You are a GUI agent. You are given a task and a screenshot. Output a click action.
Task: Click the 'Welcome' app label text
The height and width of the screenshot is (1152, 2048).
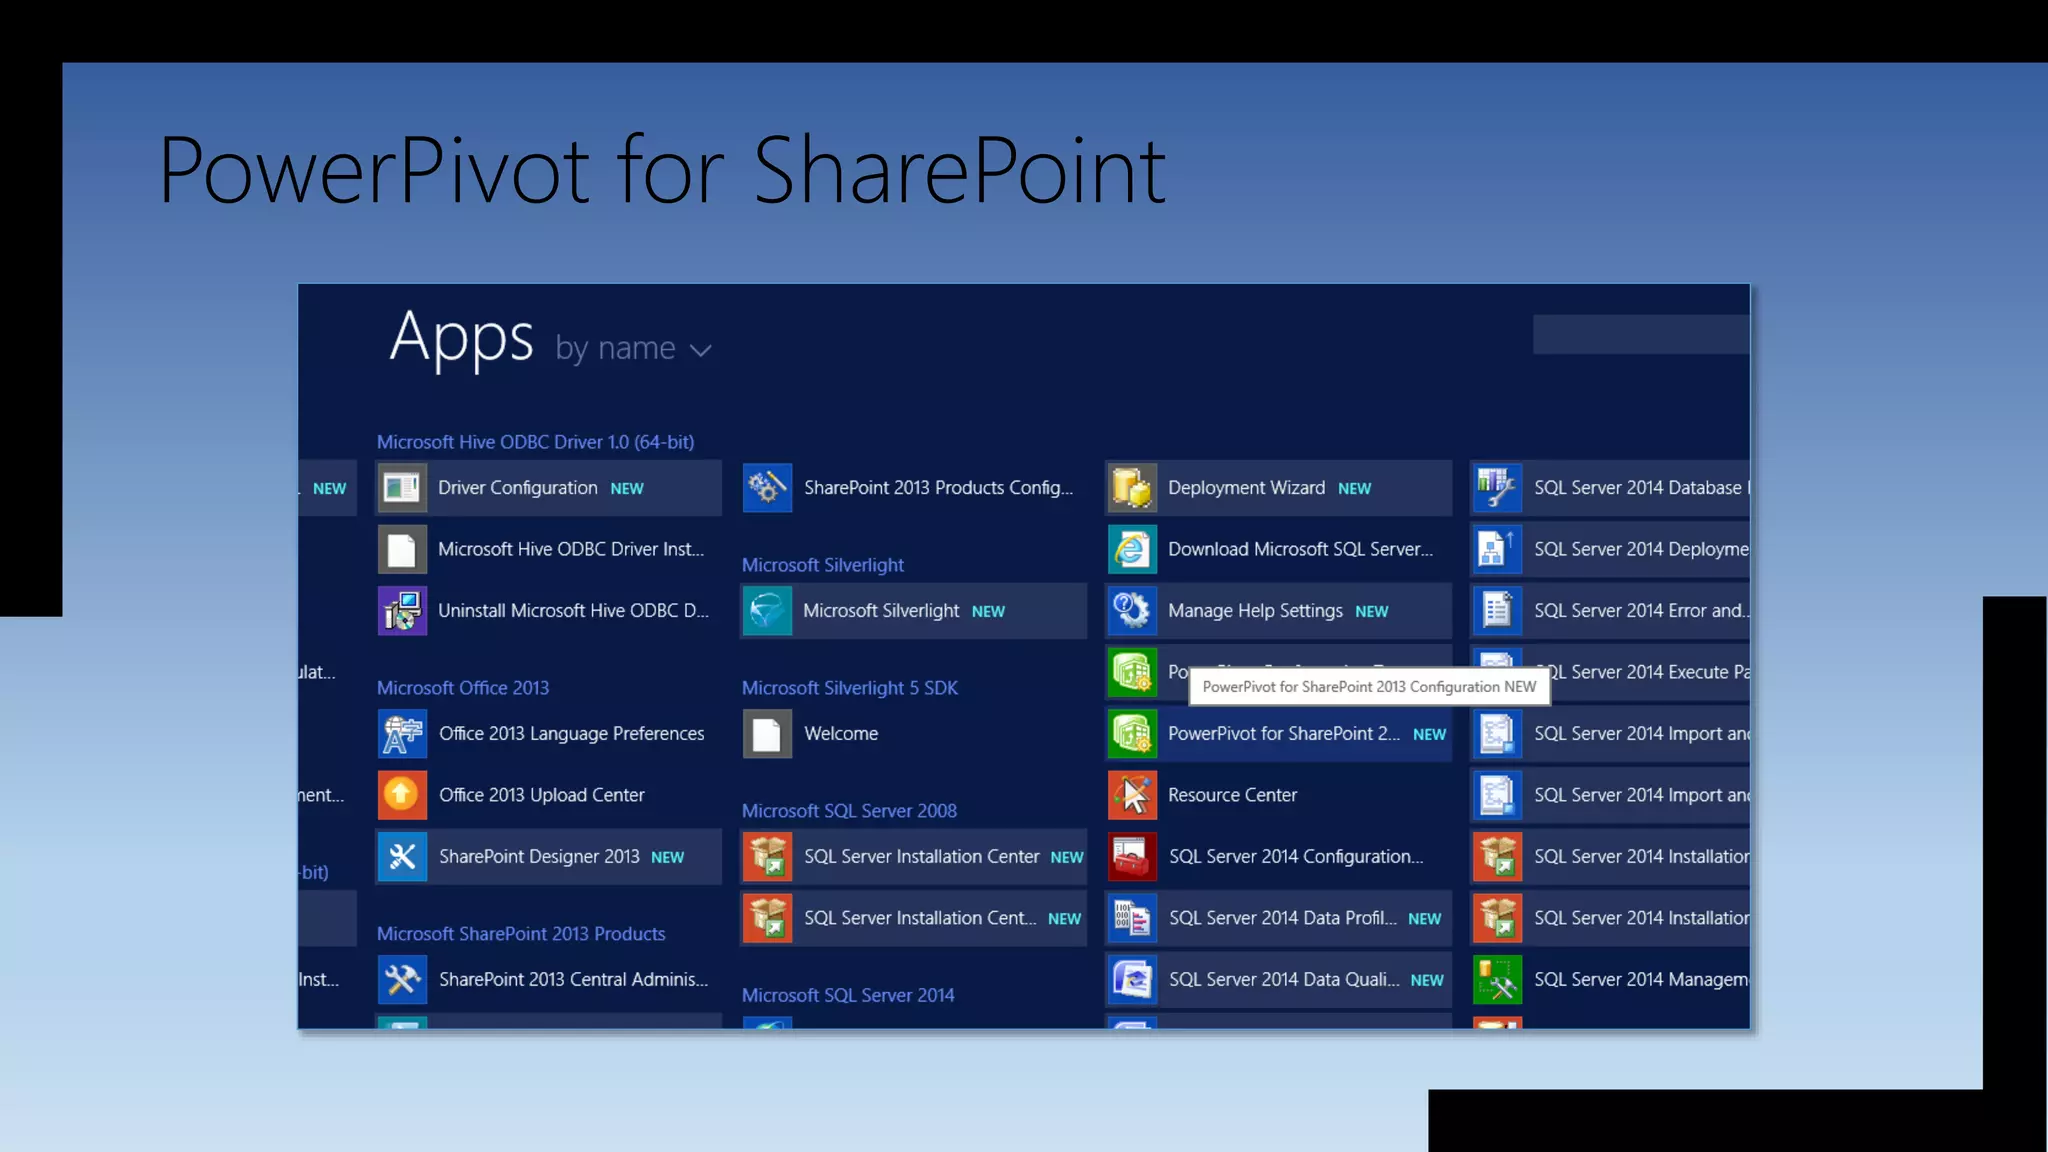click(841, 733)
